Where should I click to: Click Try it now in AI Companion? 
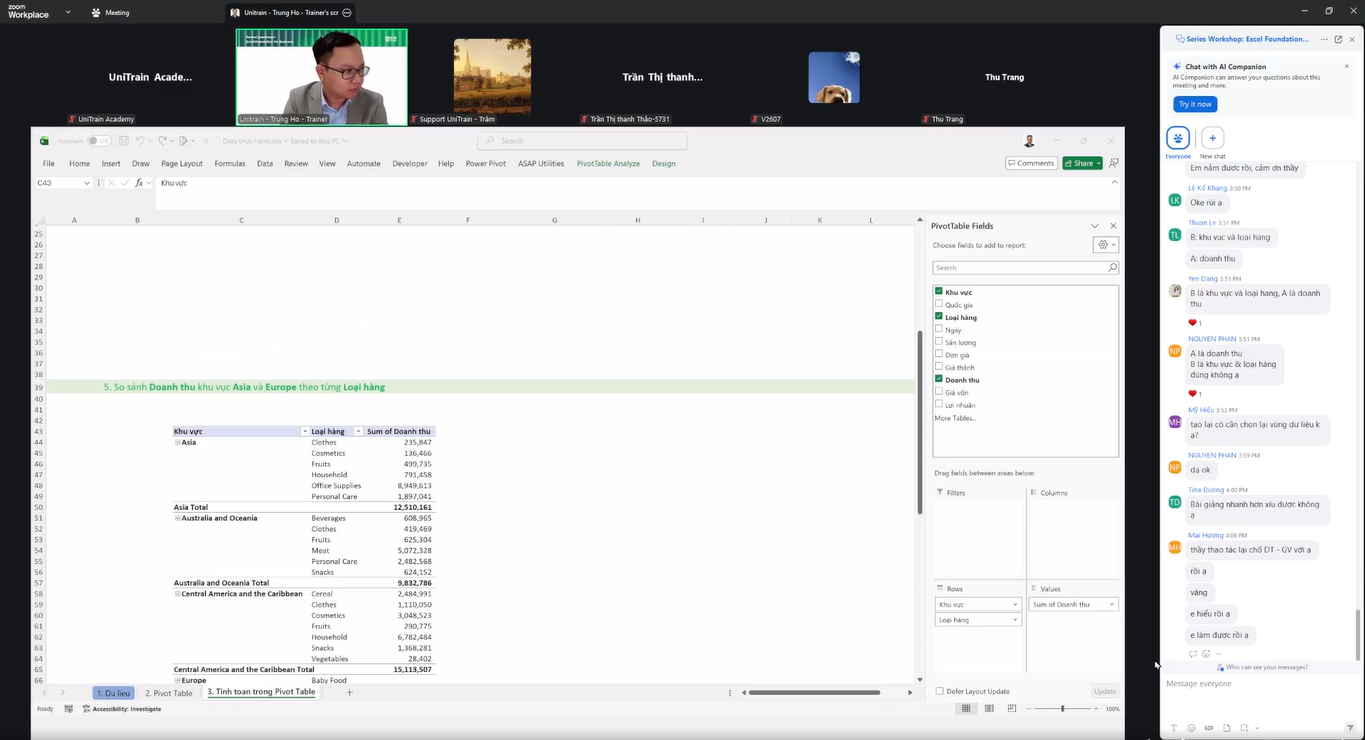coord(1195,104)
